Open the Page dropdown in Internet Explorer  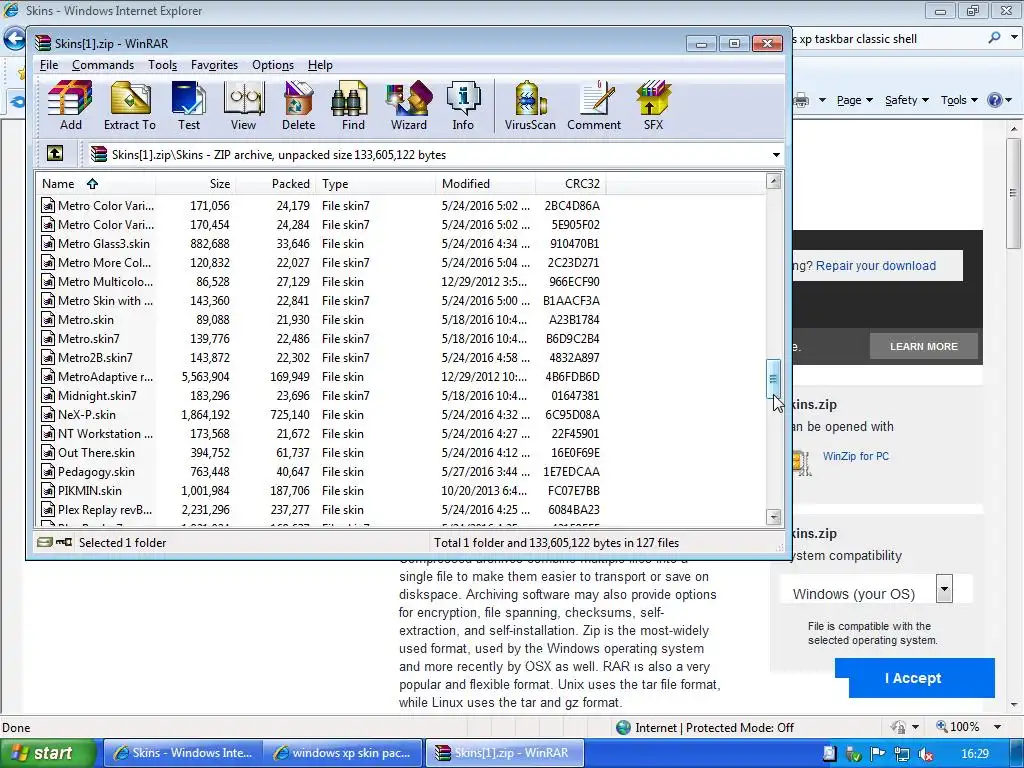click(854, 100)
